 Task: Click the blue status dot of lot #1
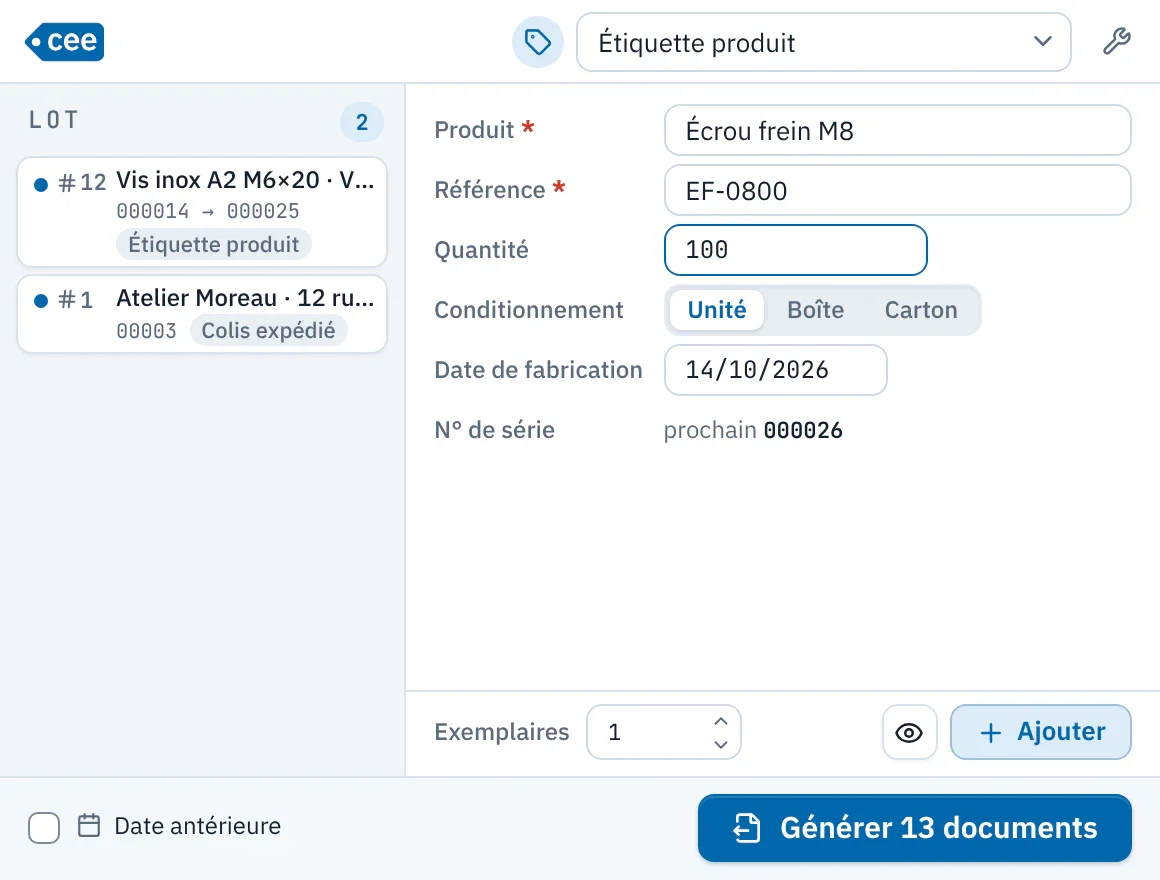click(x=41, y=300)
